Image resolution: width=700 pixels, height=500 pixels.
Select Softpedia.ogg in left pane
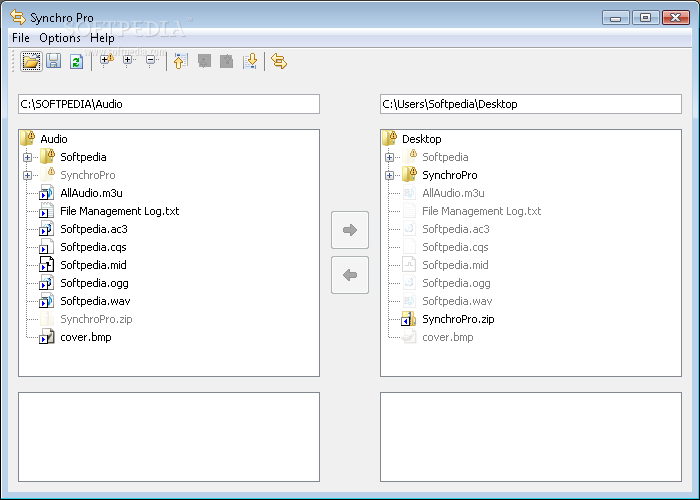(94, 283)
